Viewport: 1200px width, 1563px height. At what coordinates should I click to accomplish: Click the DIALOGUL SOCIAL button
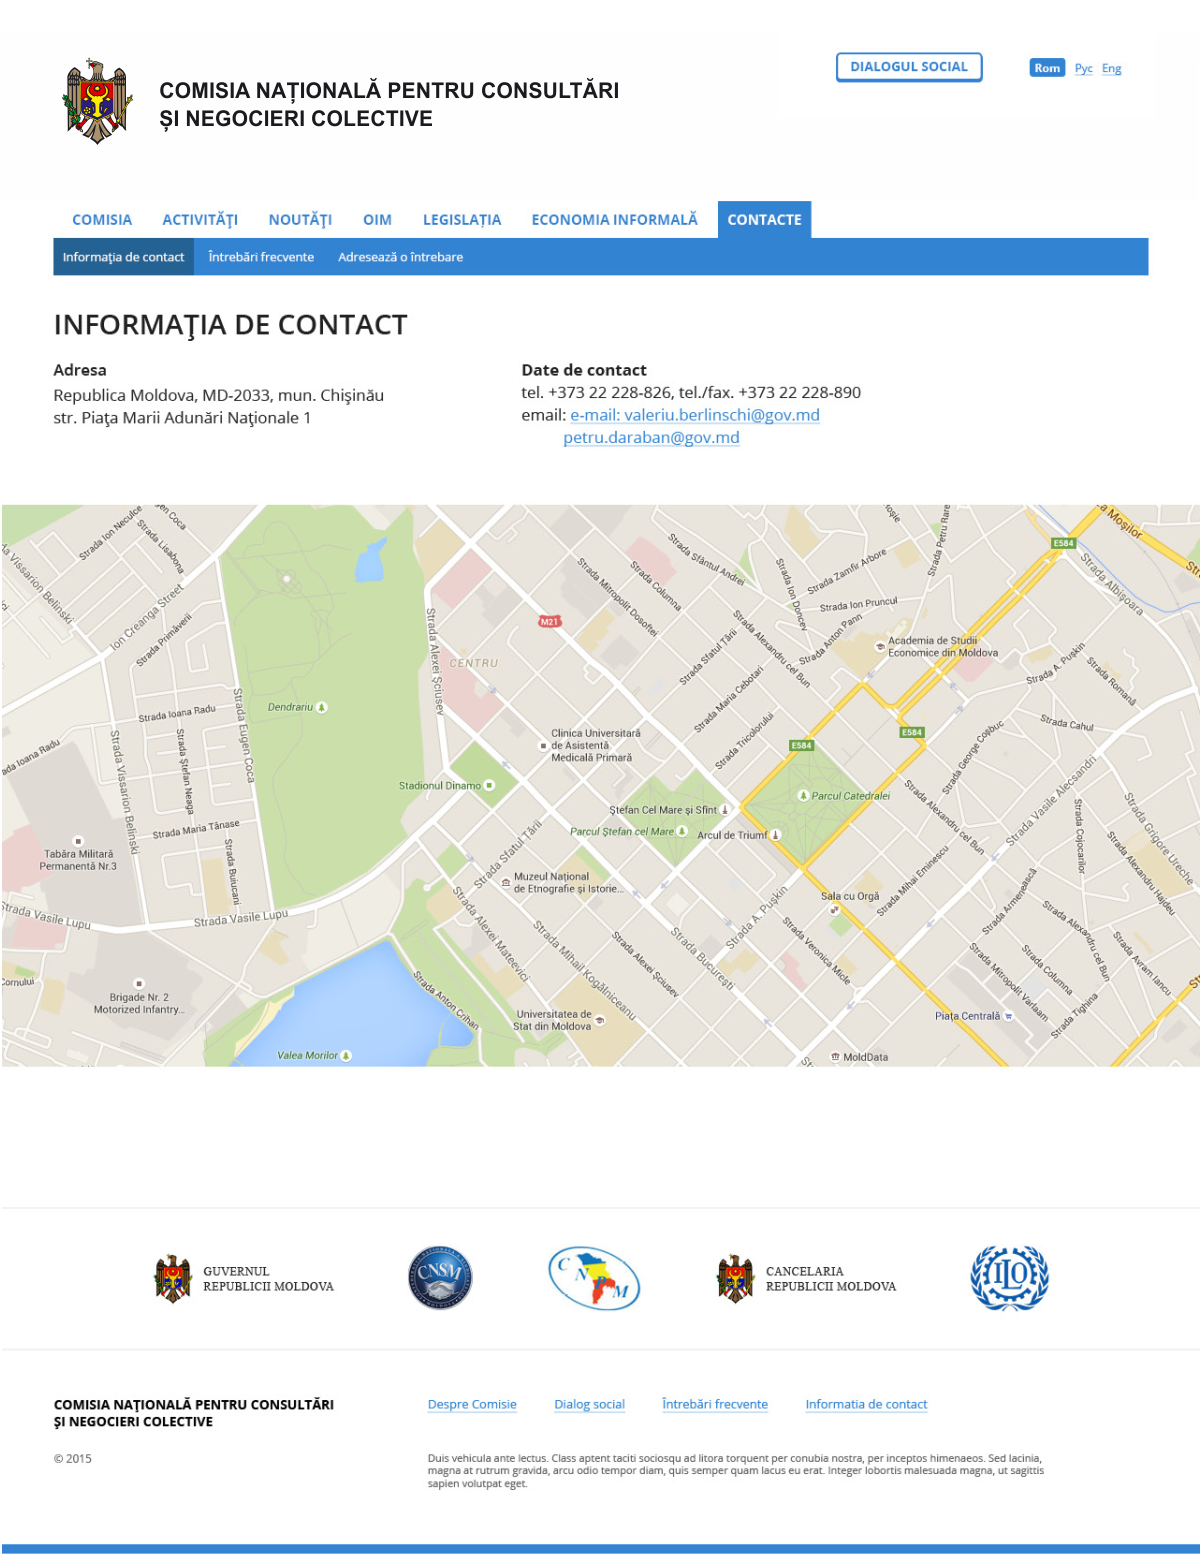coord(909,67)
